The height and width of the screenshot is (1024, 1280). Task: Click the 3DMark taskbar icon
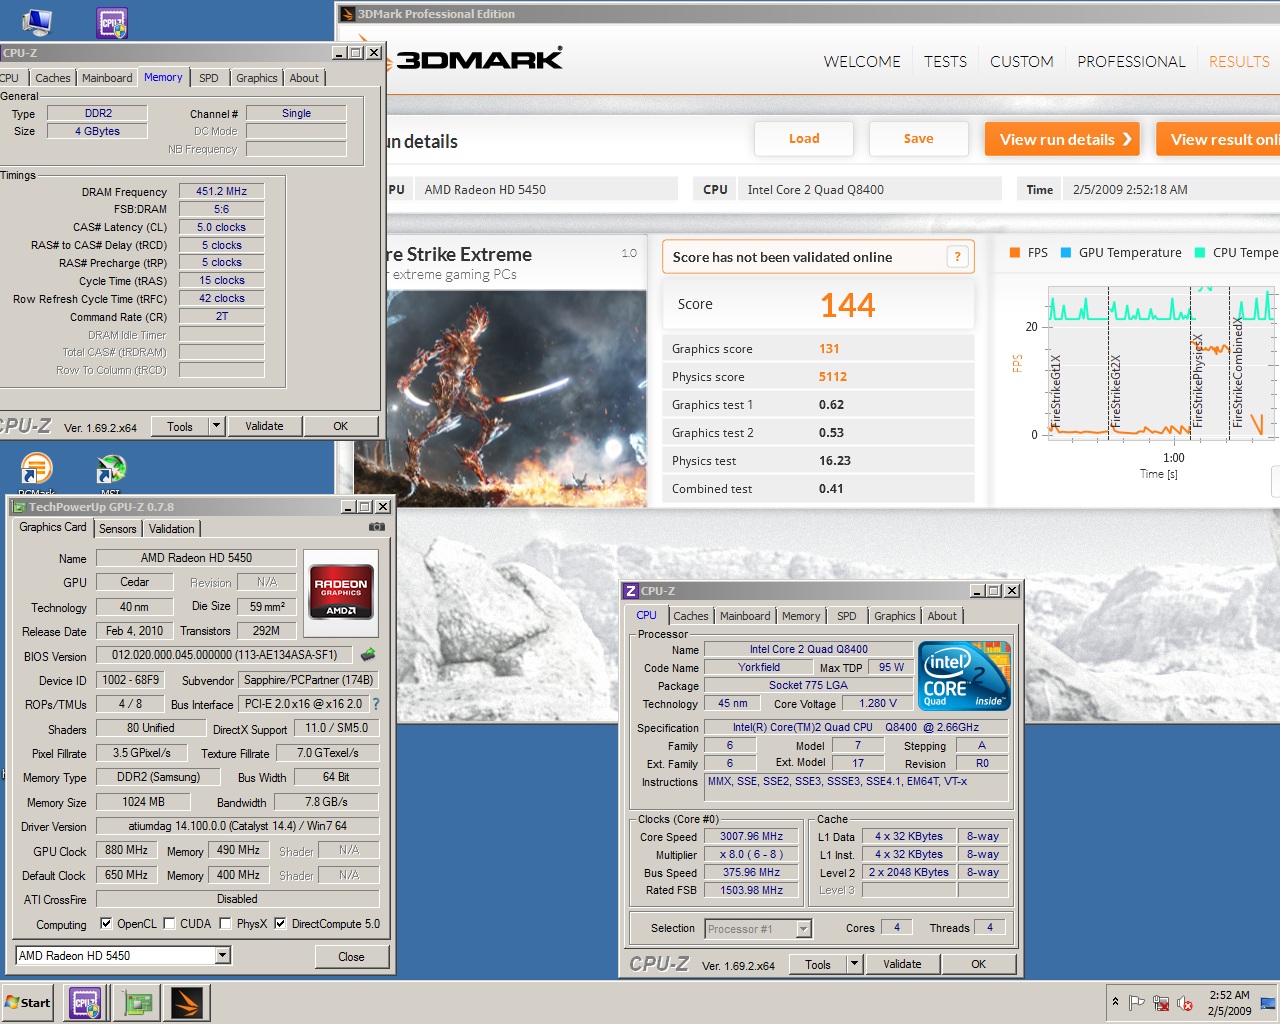(187, 1003)
